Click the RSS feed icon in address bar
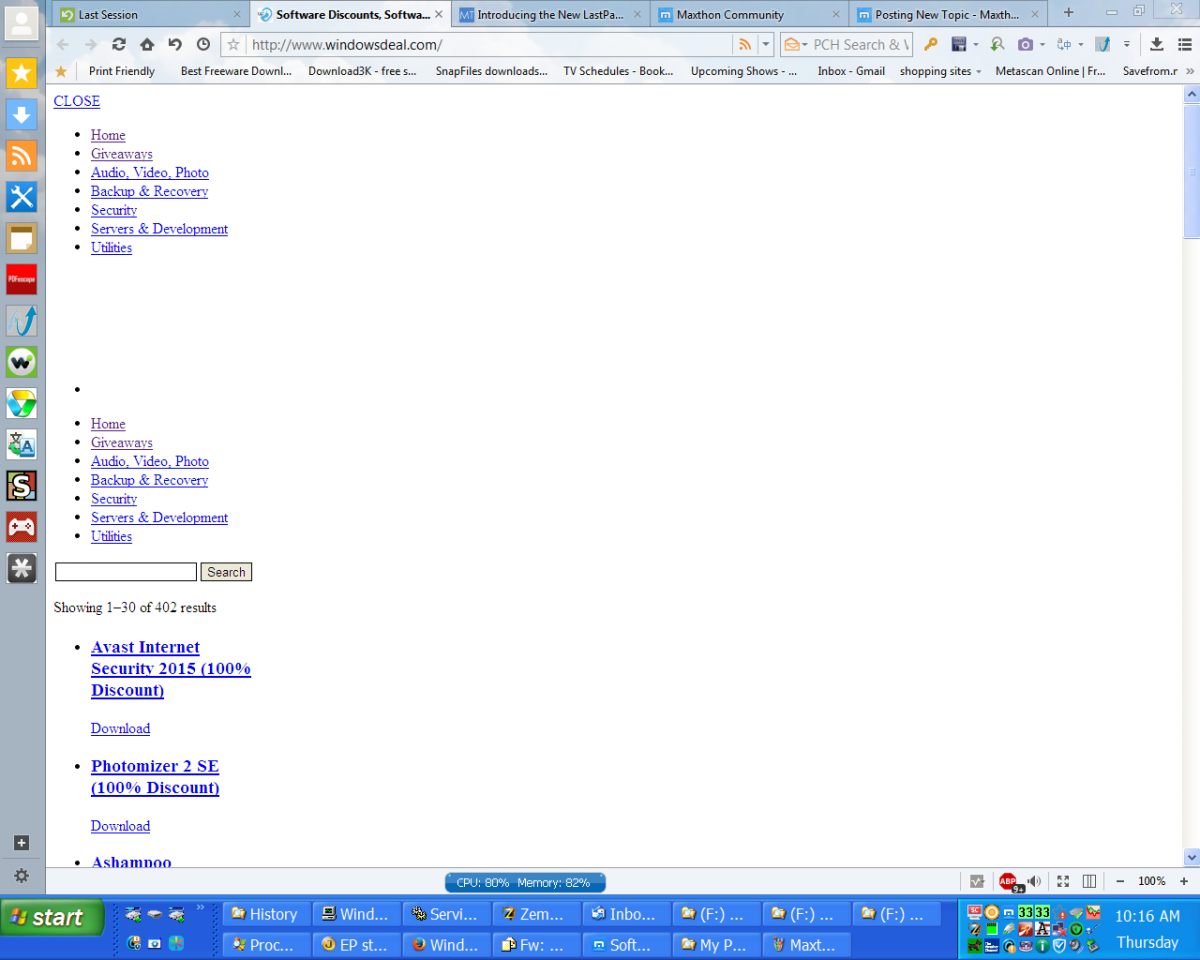Screen dimensions: 1200x960 [744, 44]
